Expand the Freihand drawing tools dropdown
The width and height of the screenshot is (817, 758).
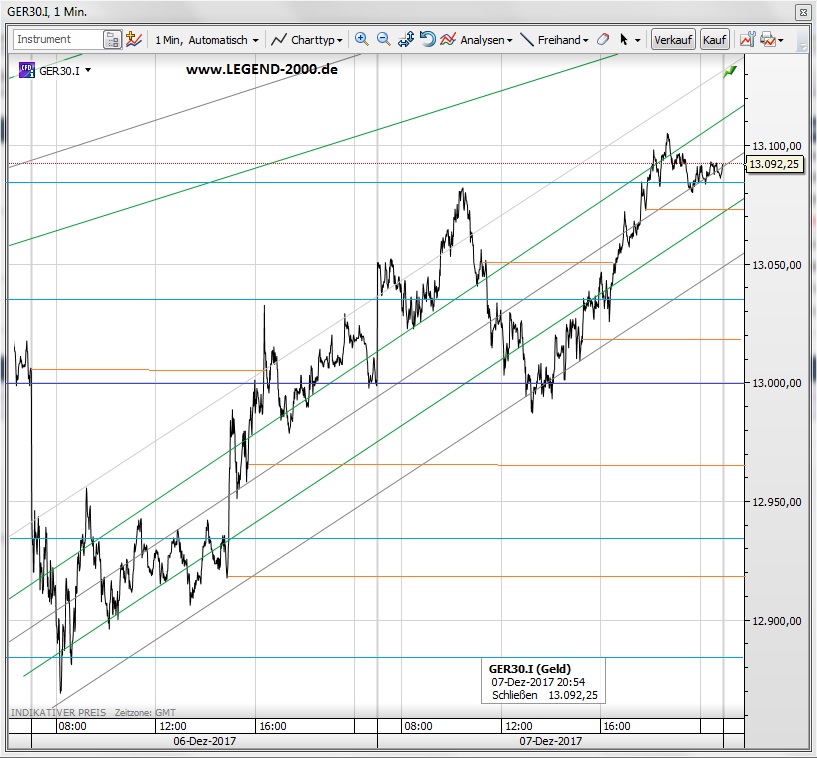[x=586, y=41]
